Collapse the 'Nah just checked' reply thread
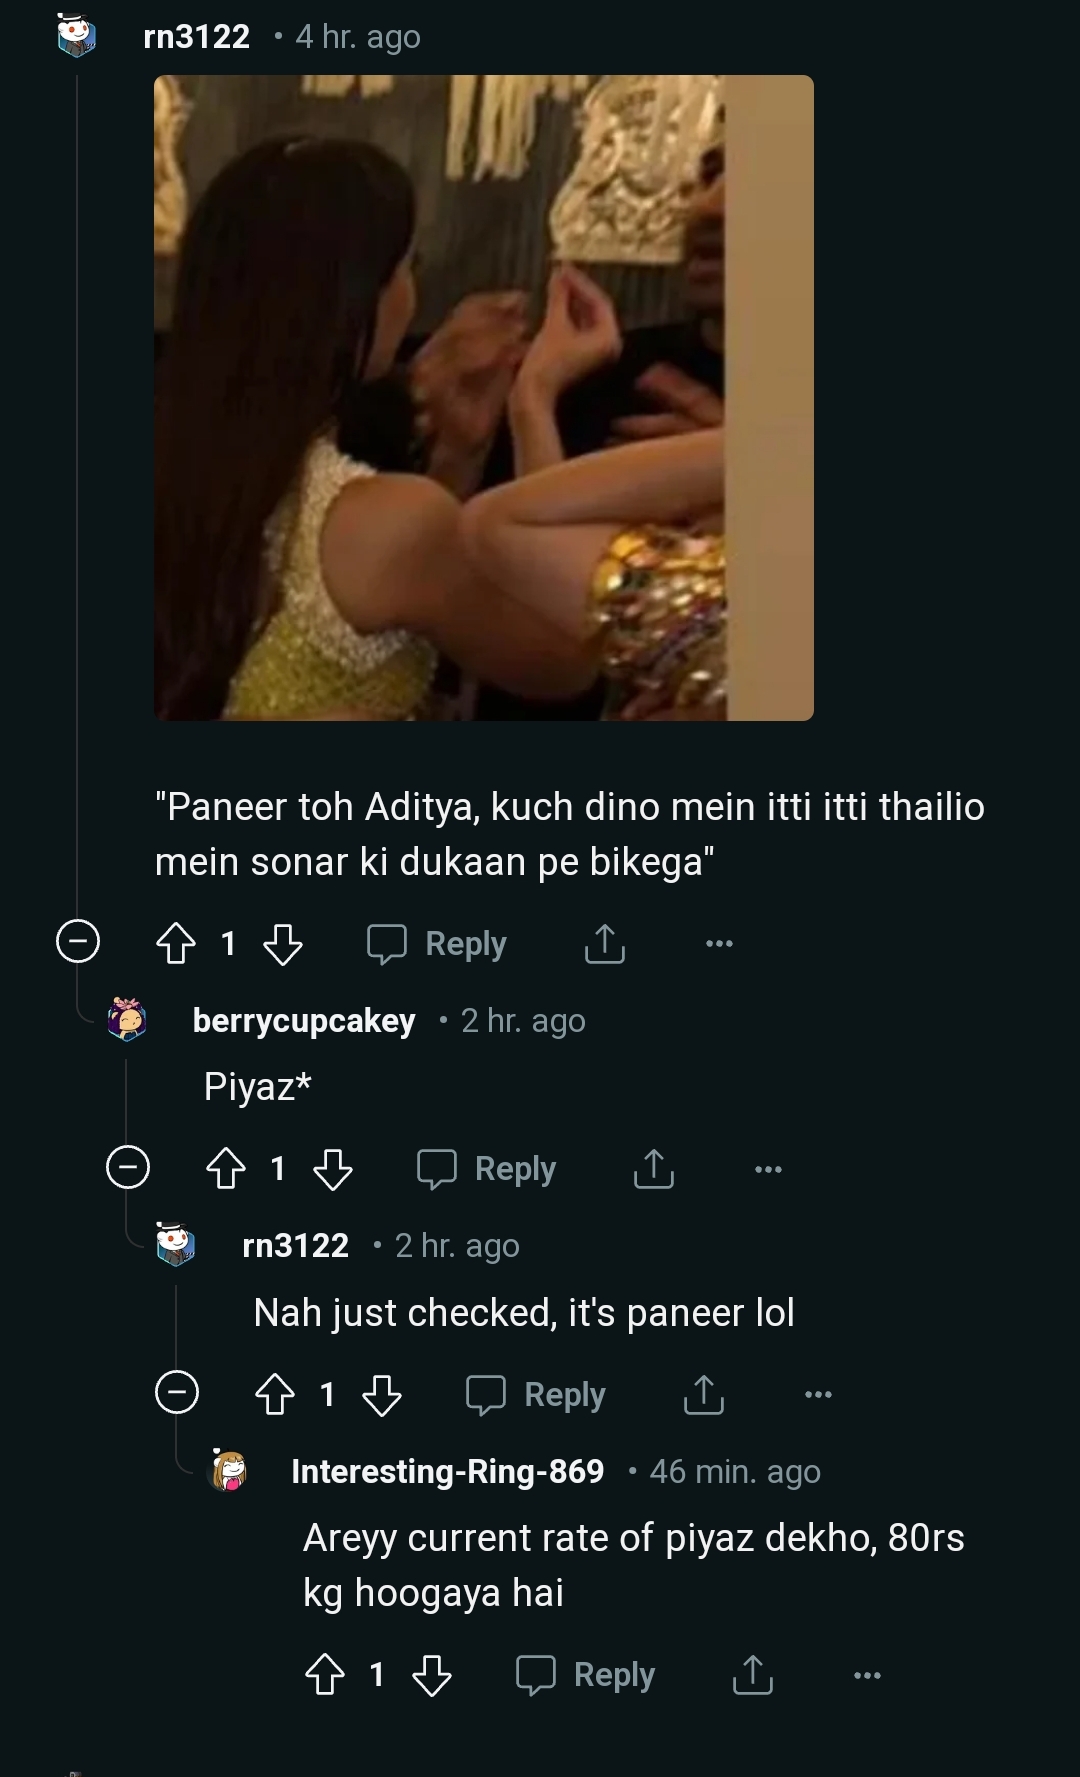 pyautogui.click(x=177, y=1392)
